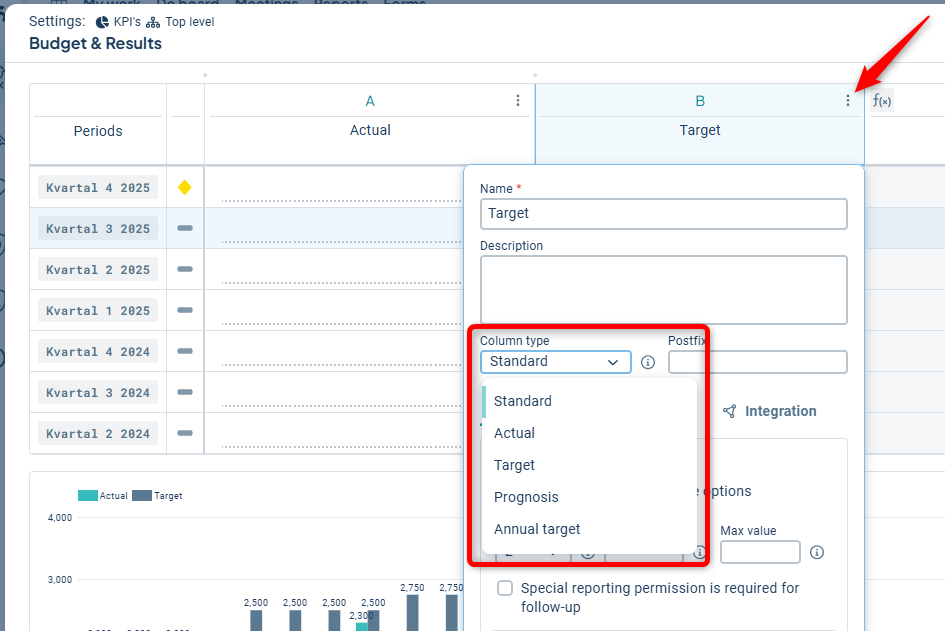Switch to the Integration tab
945x631 pixels.
point(770,411)
